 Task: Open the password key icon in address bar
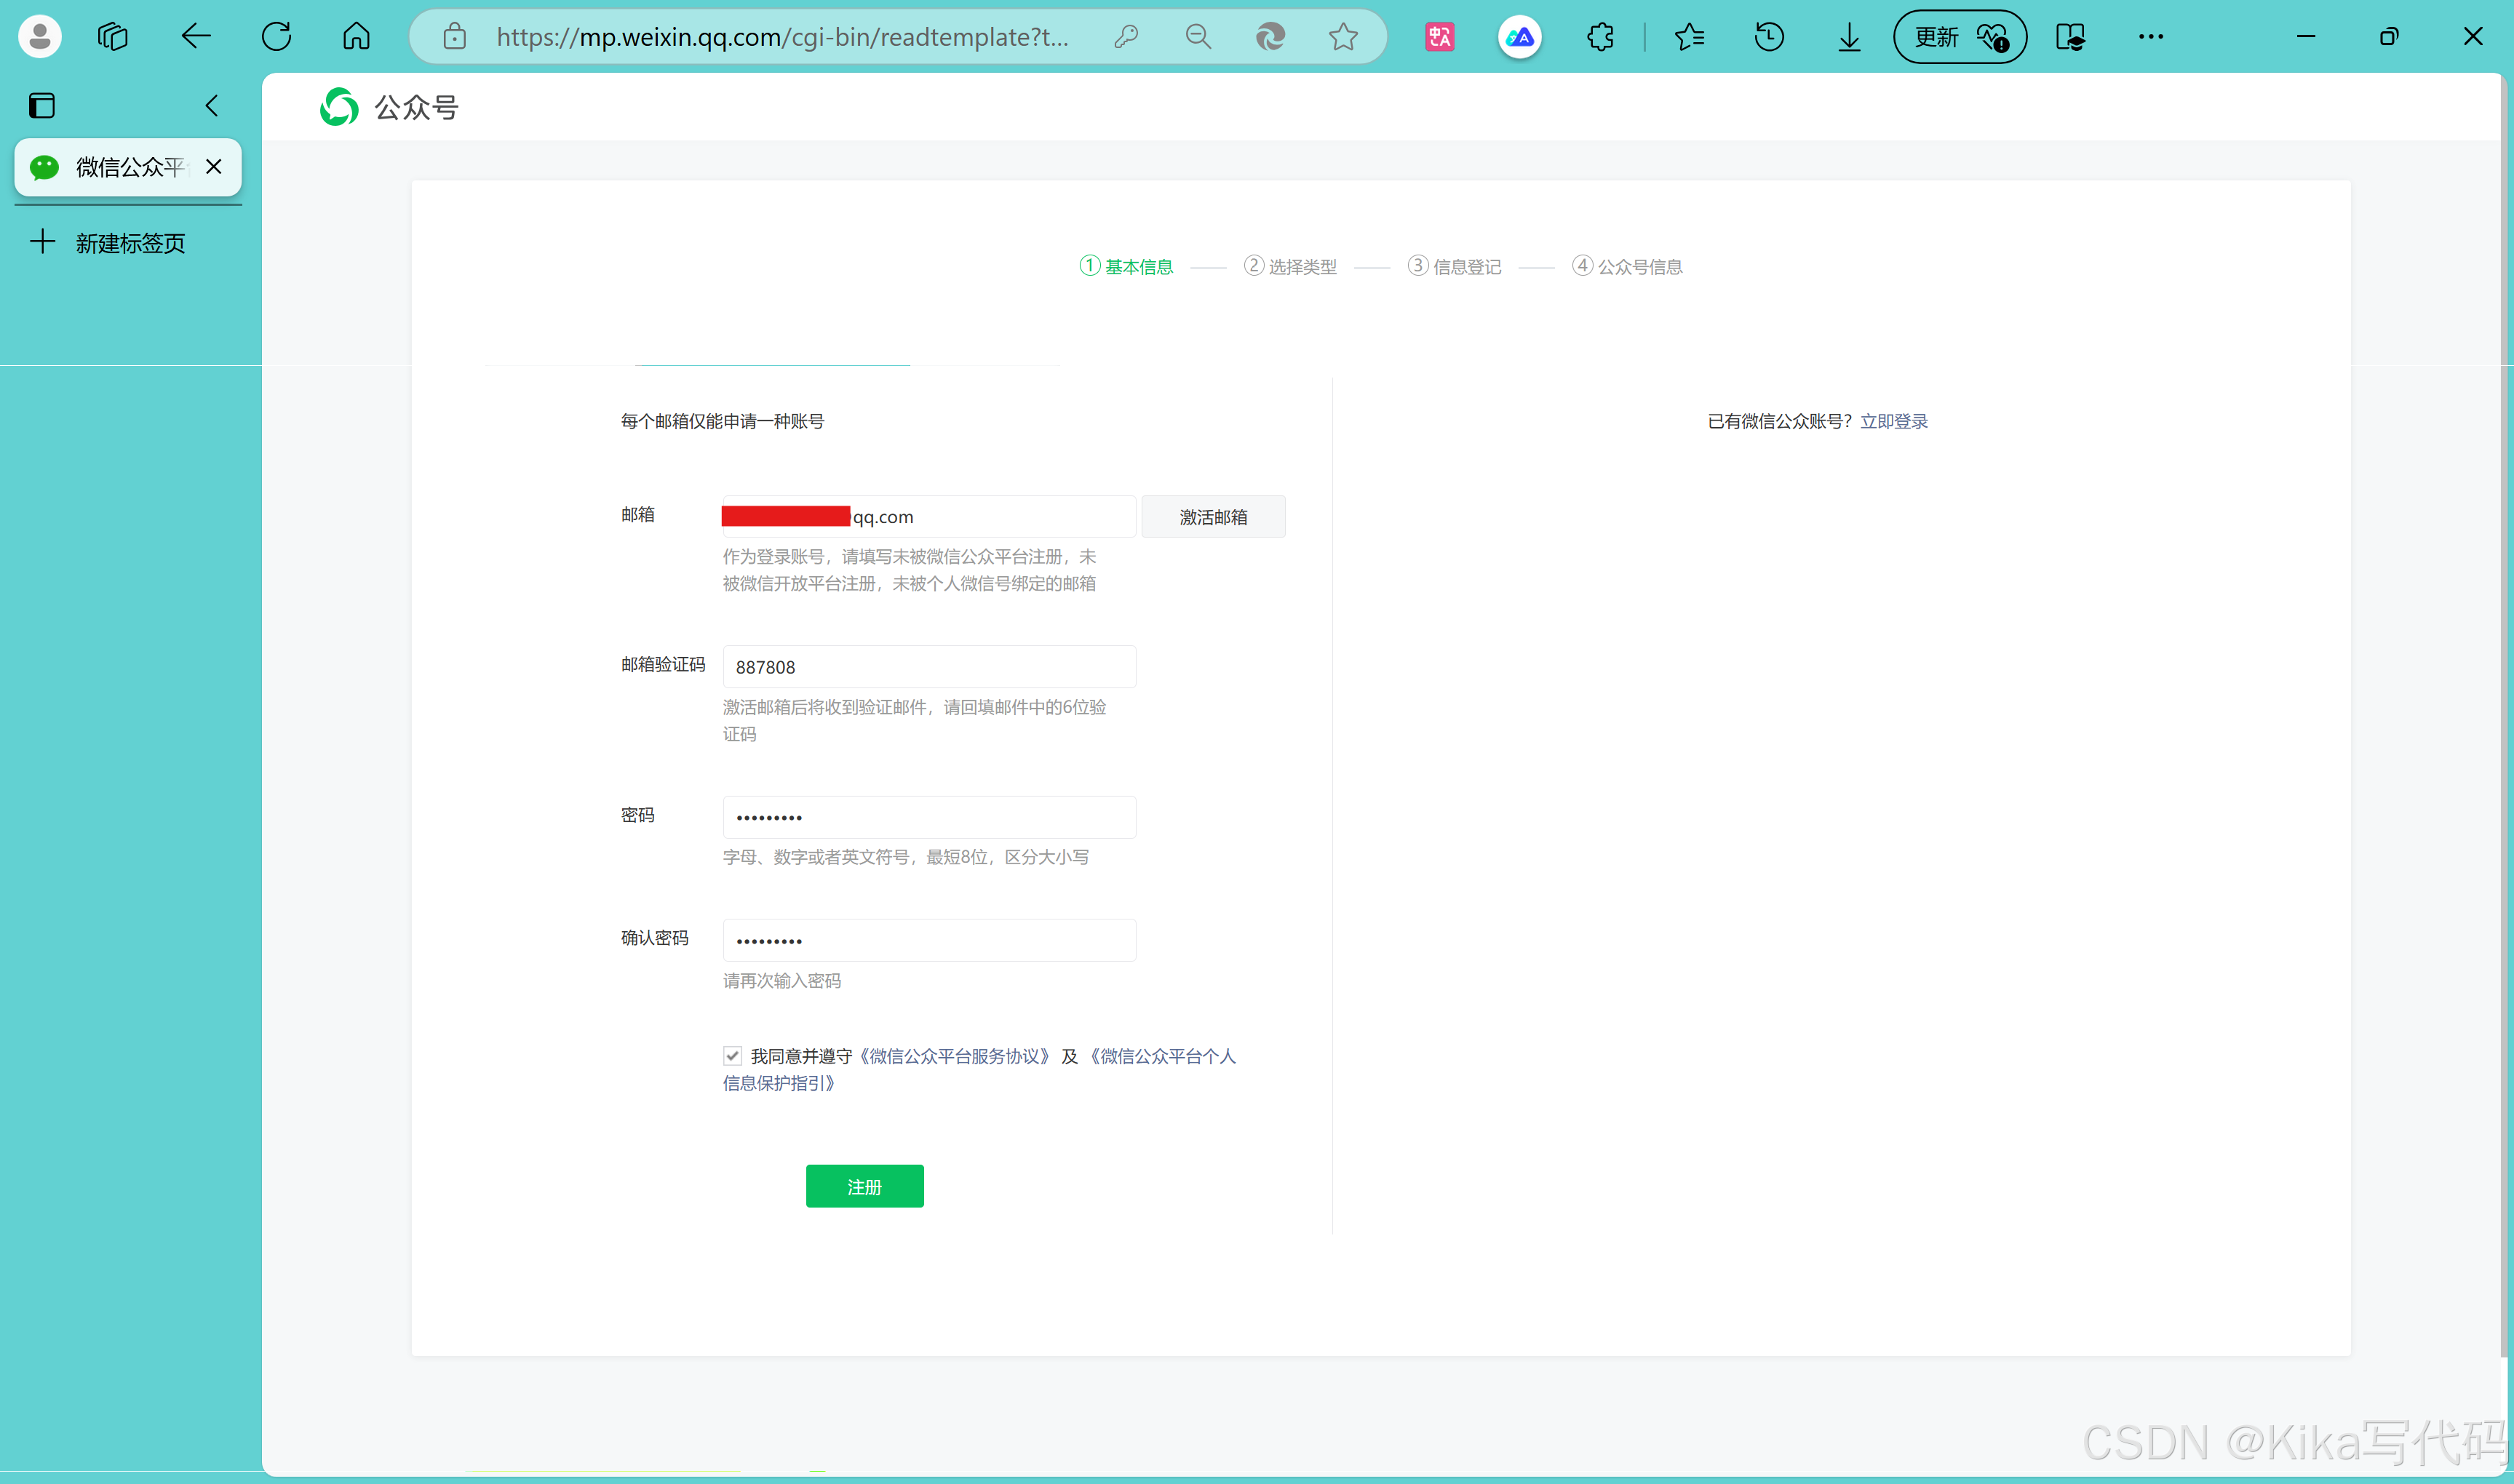pos(1126,37)
